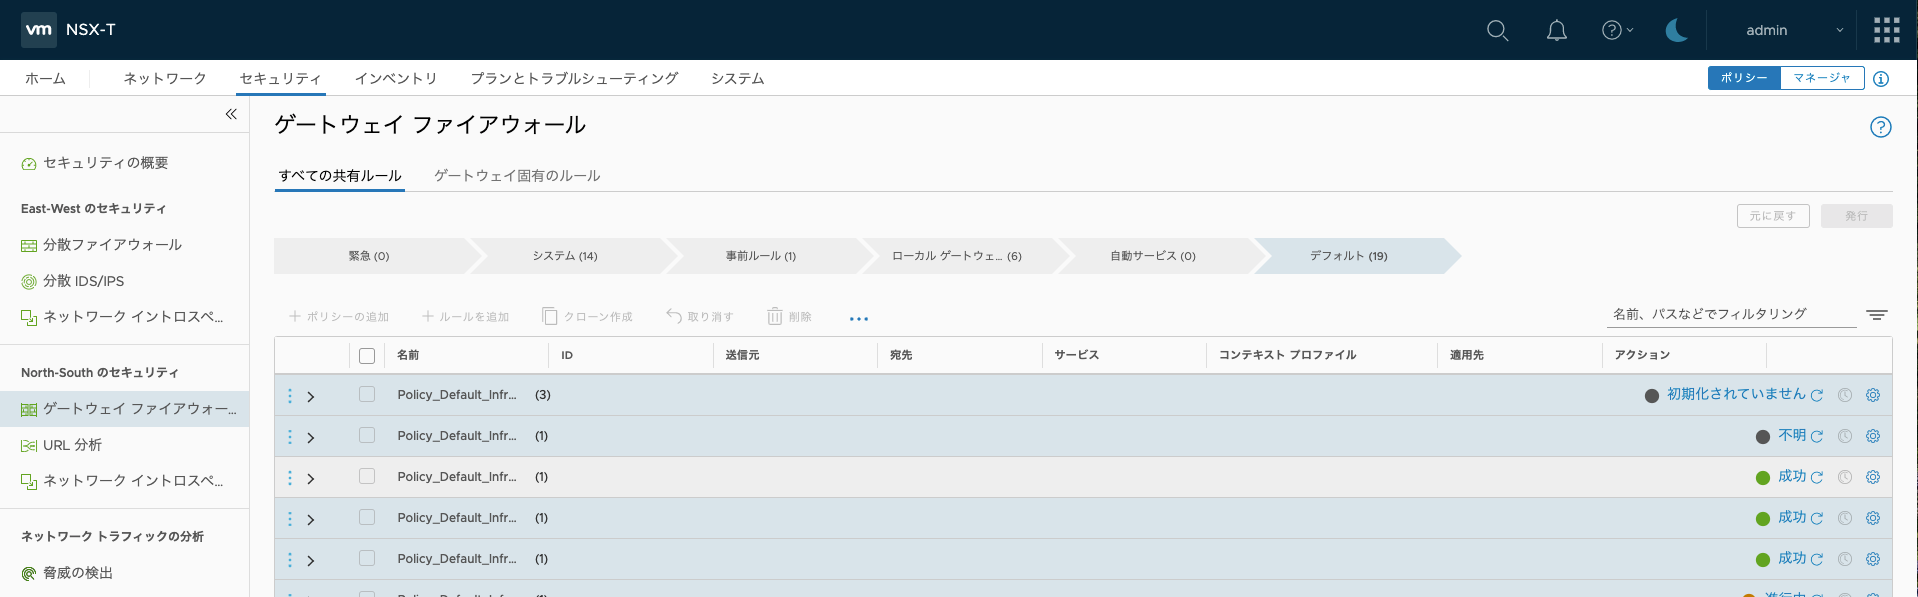Click the 不明 status link
The width and height of the screenshot is (1918, 597).
(1792, 435)
